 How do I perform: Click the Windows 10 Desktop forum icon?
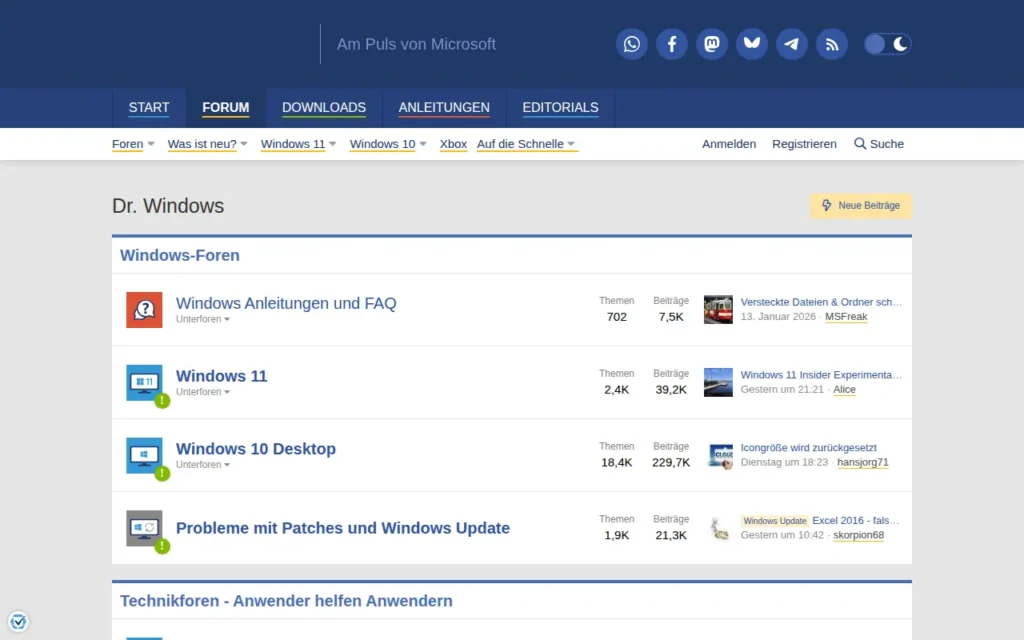pos(144,455)
